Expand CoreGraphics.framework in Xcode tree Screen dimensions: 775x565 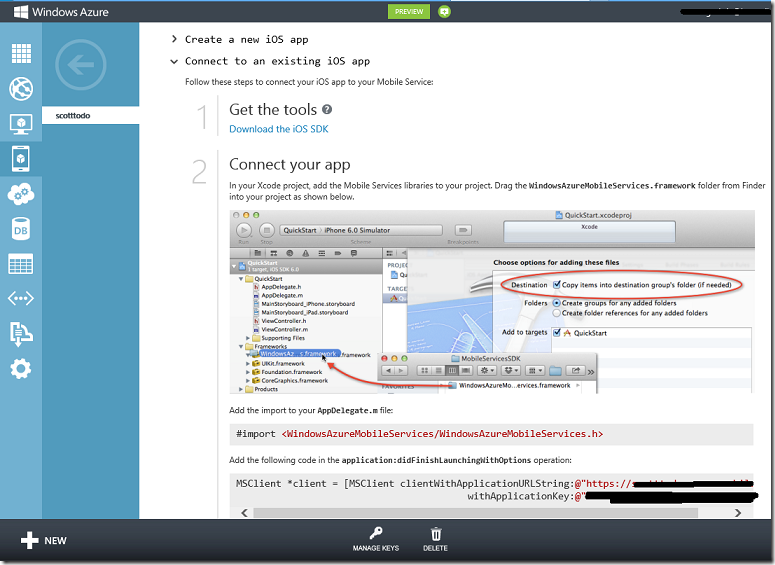coord(248,381)
